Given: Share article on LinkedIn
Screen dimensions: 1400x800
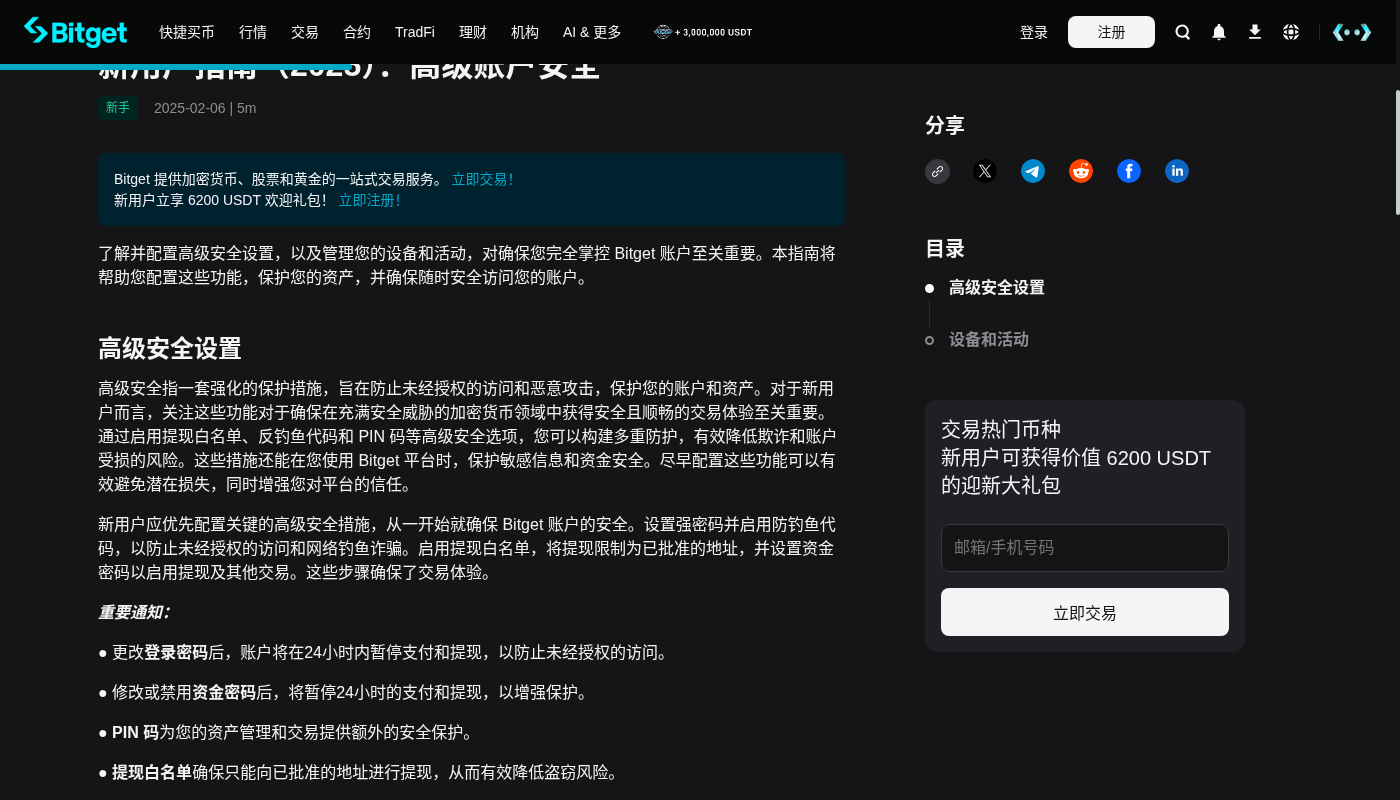Looking at the screenshot, I should (1177, 171).
